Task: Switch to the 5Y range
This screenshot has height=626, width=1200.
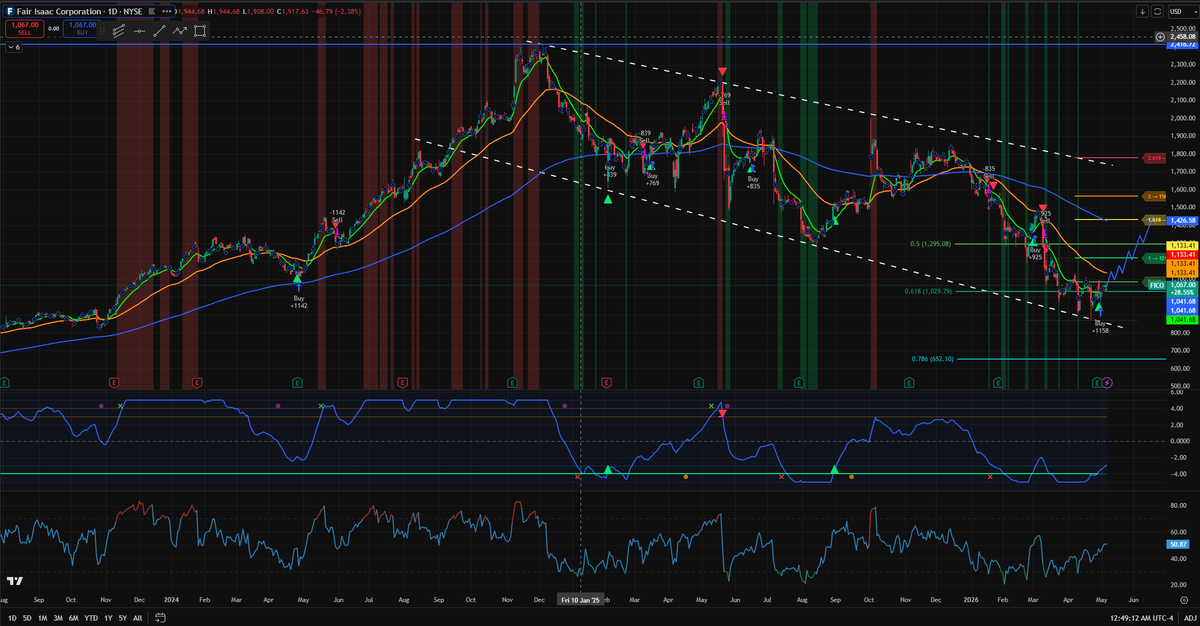Action: (x=123, y=618)
